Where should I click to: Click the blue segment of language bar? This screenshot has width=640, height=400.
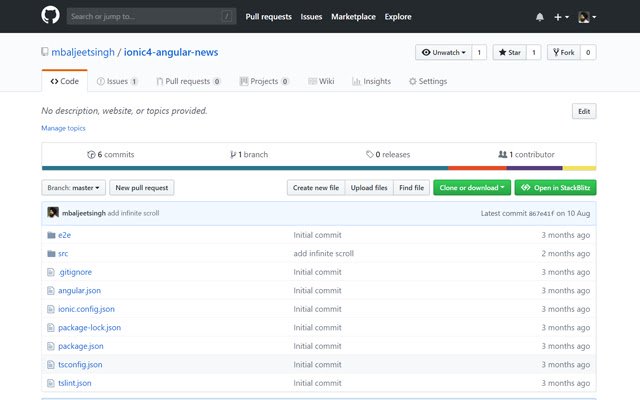245,168
